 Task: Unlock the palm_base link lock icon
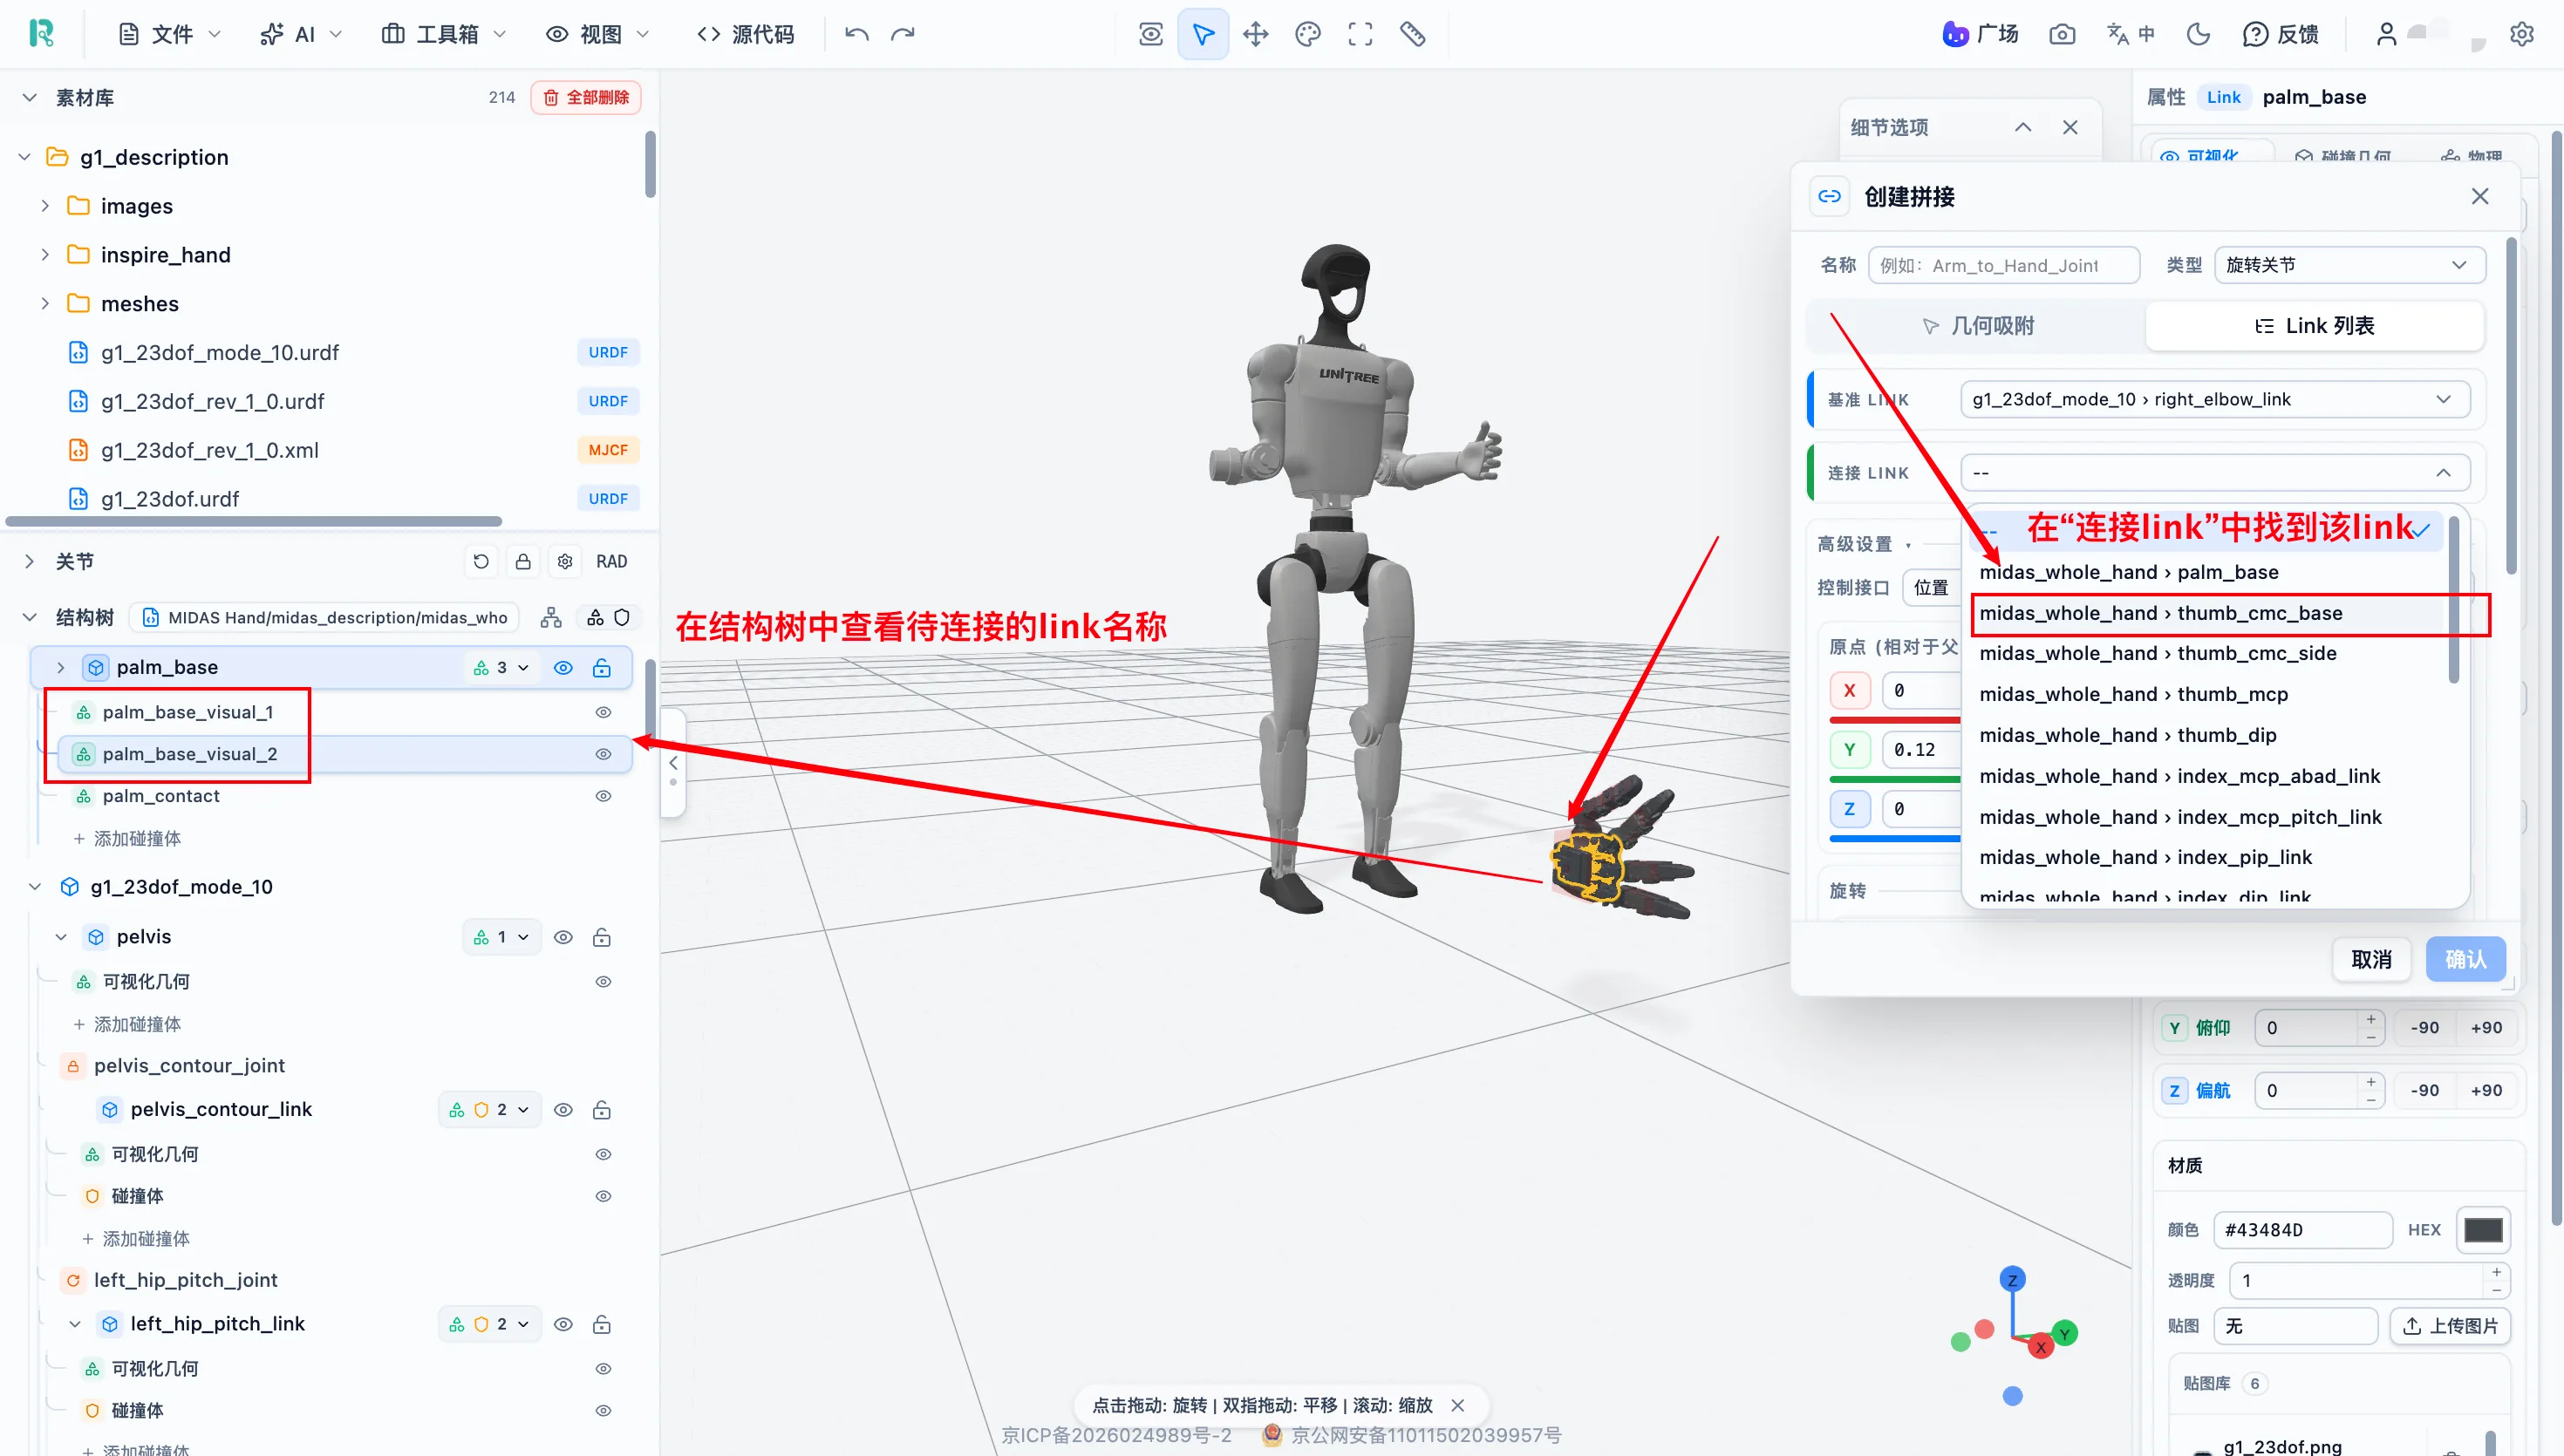pos(601,667)
